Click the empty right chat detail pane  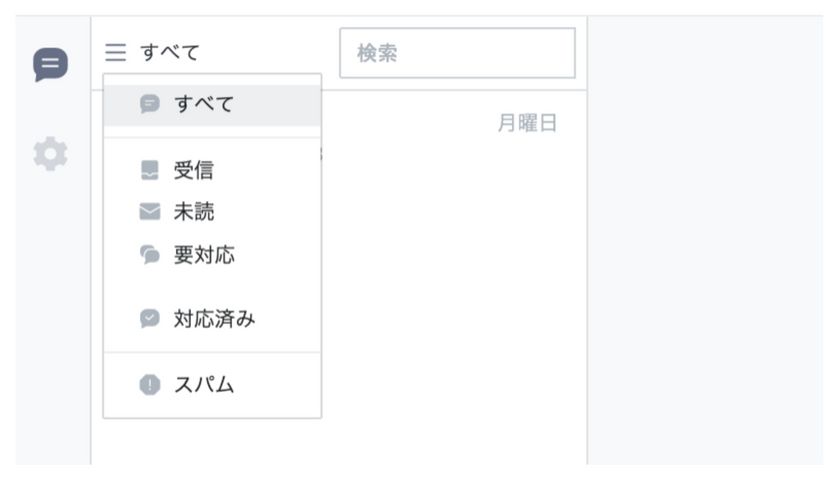click(x=706, y=240)
